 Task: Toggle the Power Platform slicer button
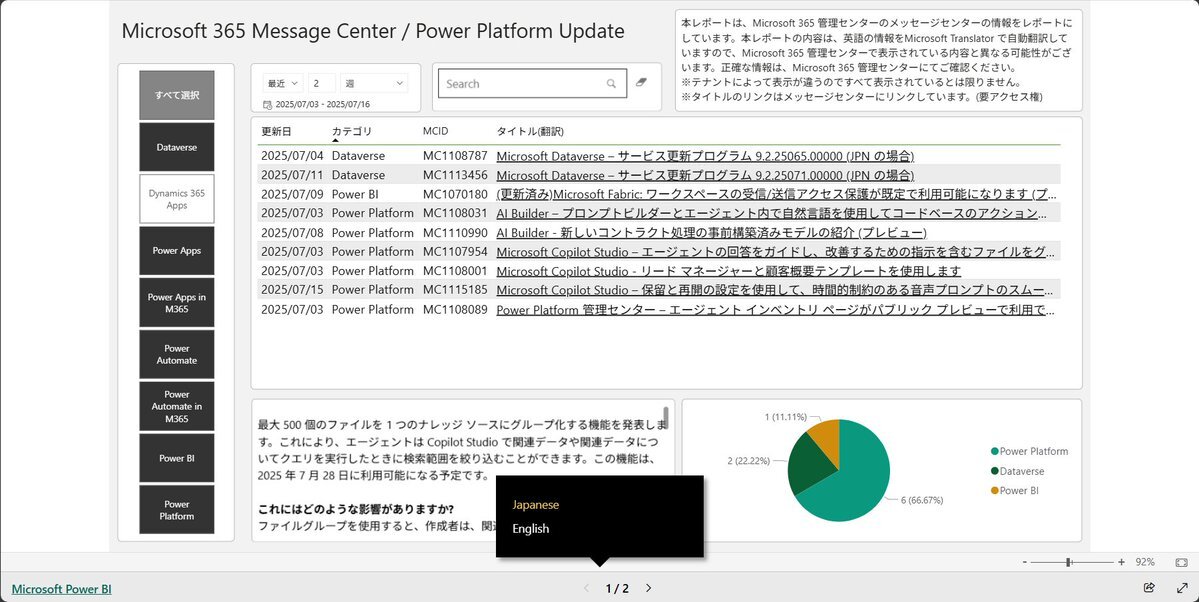point(177,509)
